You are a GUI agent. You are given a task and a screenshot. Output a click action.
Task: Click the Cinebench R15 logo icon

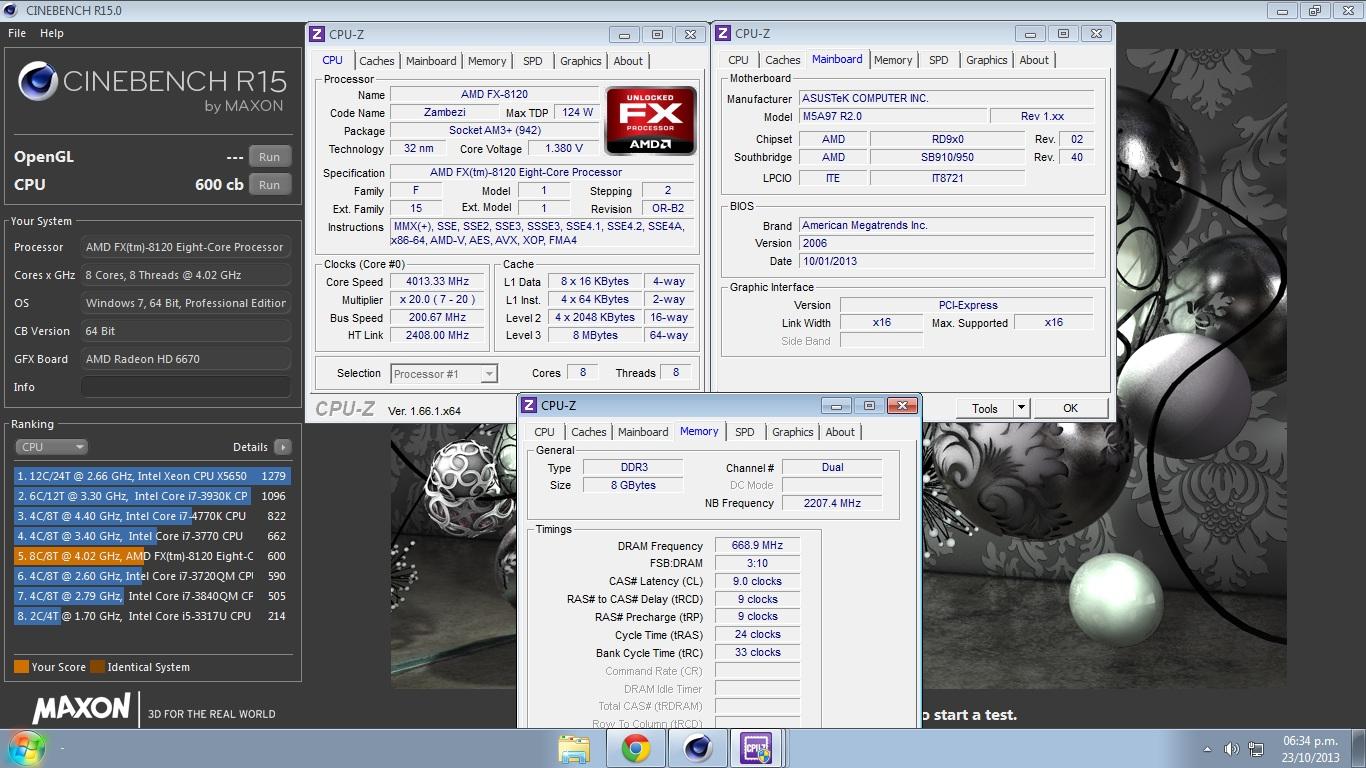(37, 82)
